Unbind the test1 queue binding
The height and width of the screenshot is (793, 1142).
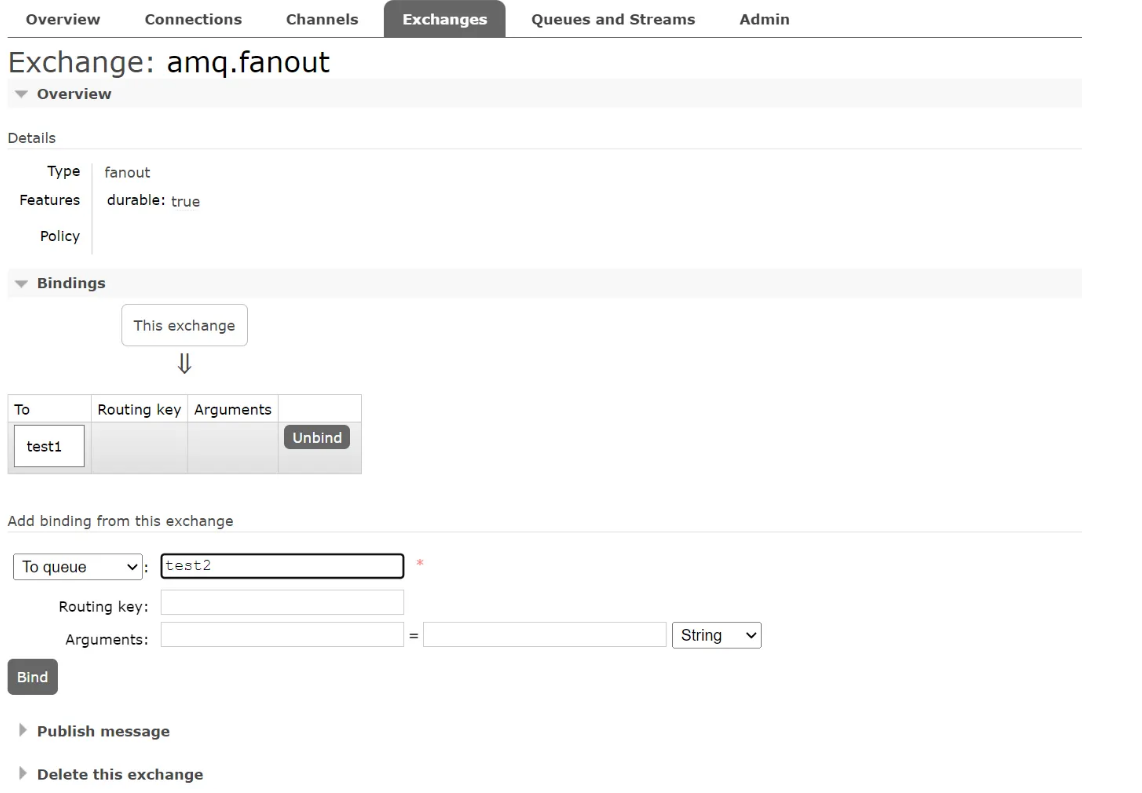click(x=317, y=438)
